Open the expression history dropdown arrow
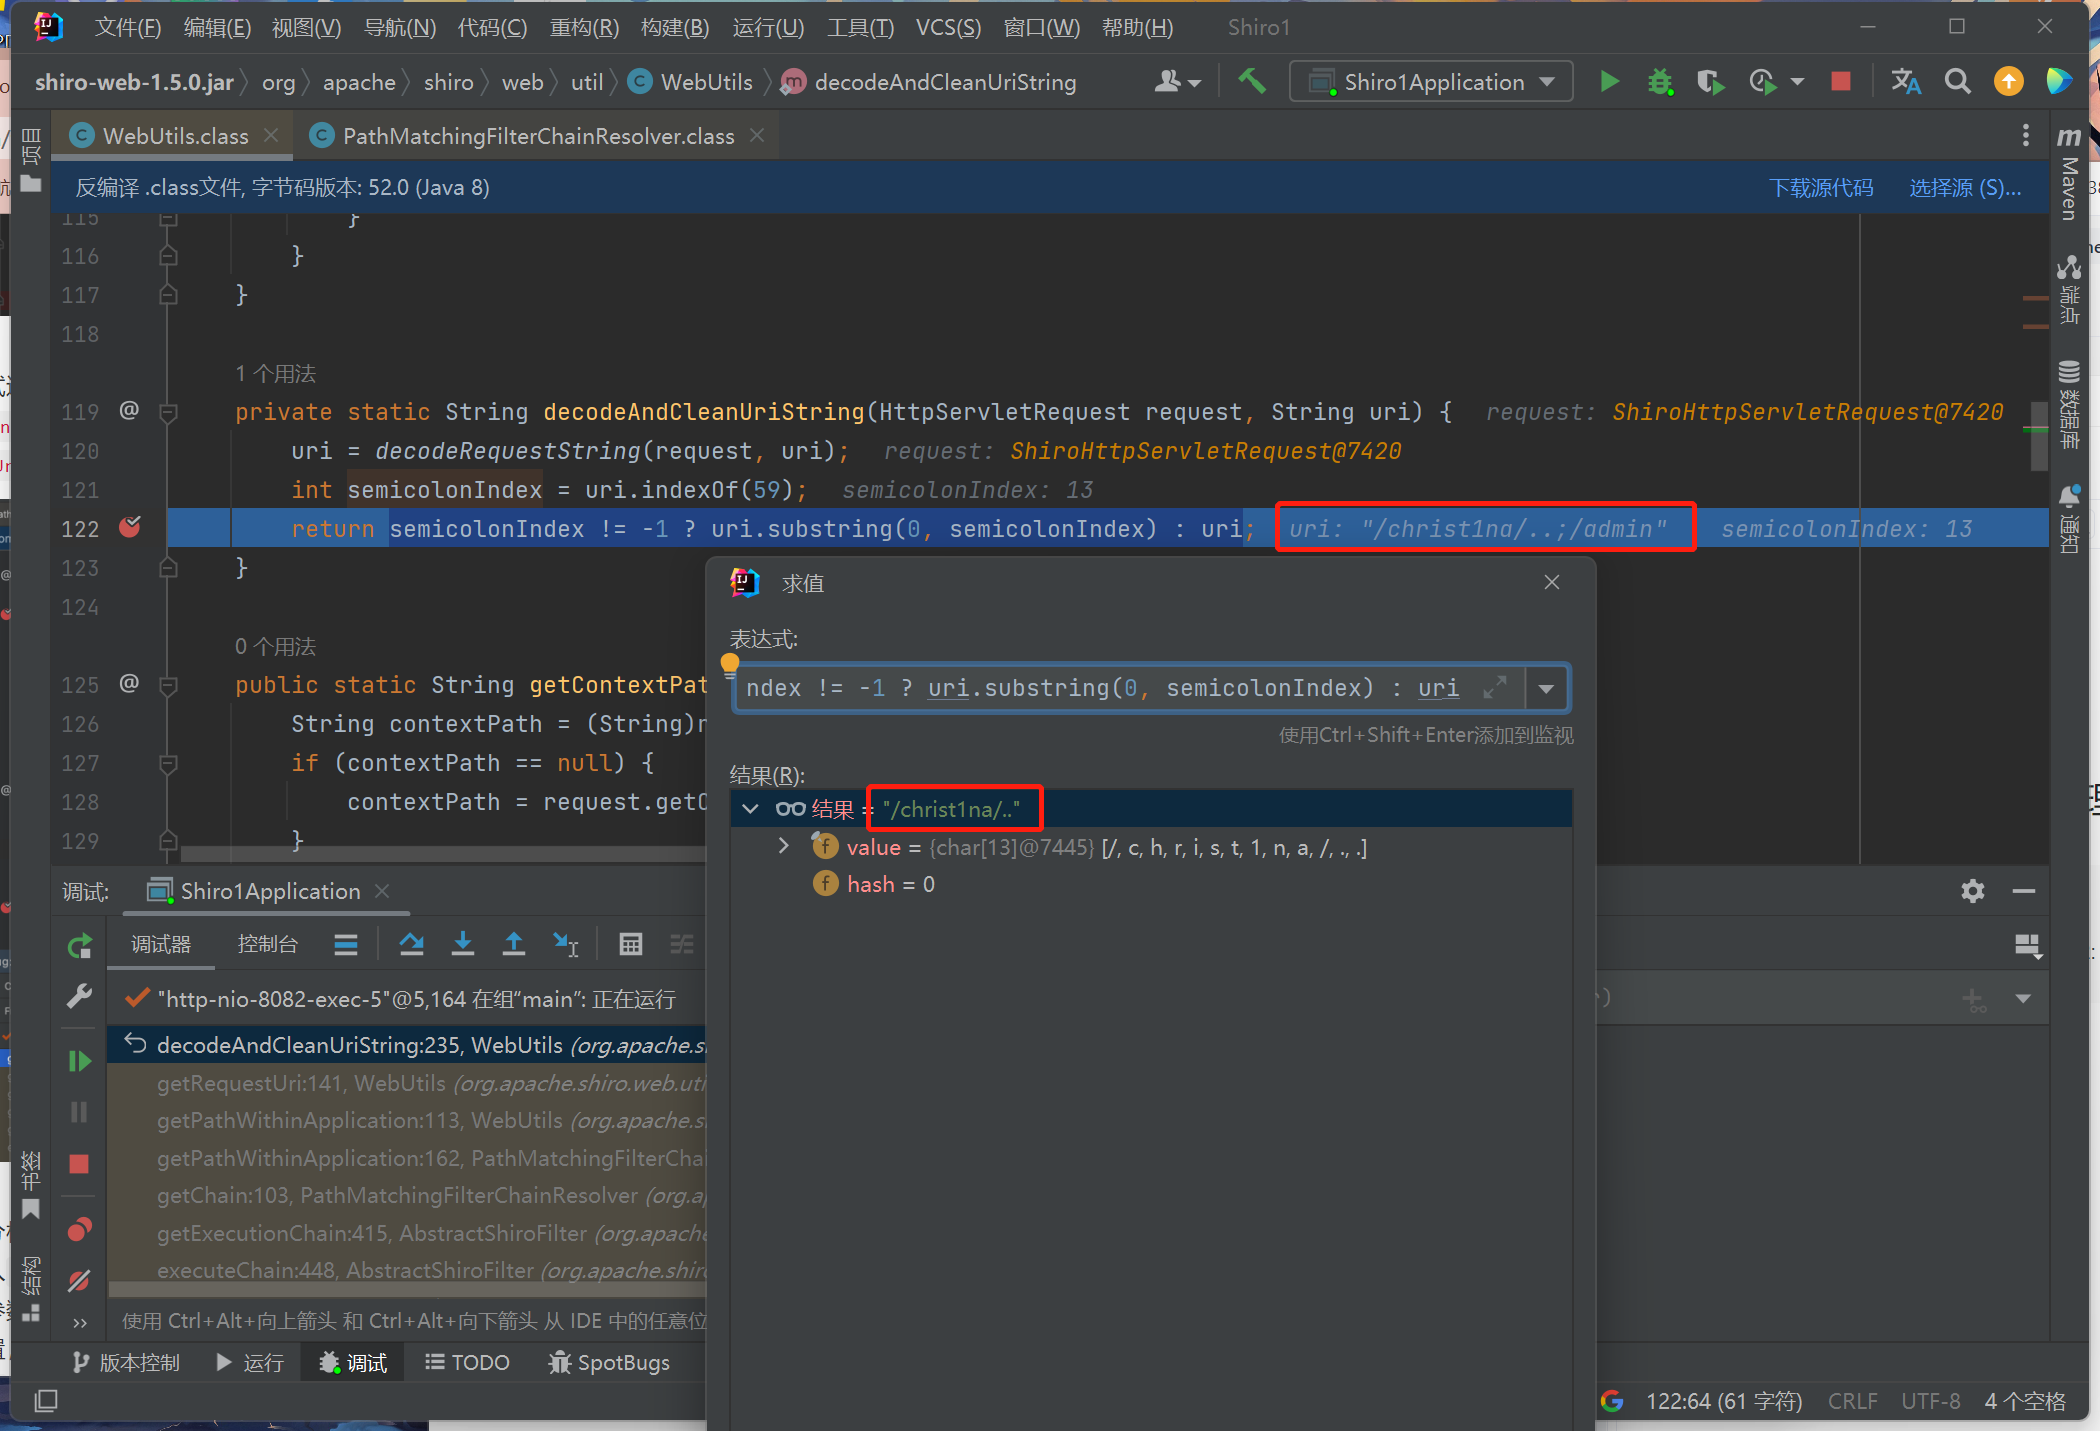The image size is (2100, 1431). 1546,689
